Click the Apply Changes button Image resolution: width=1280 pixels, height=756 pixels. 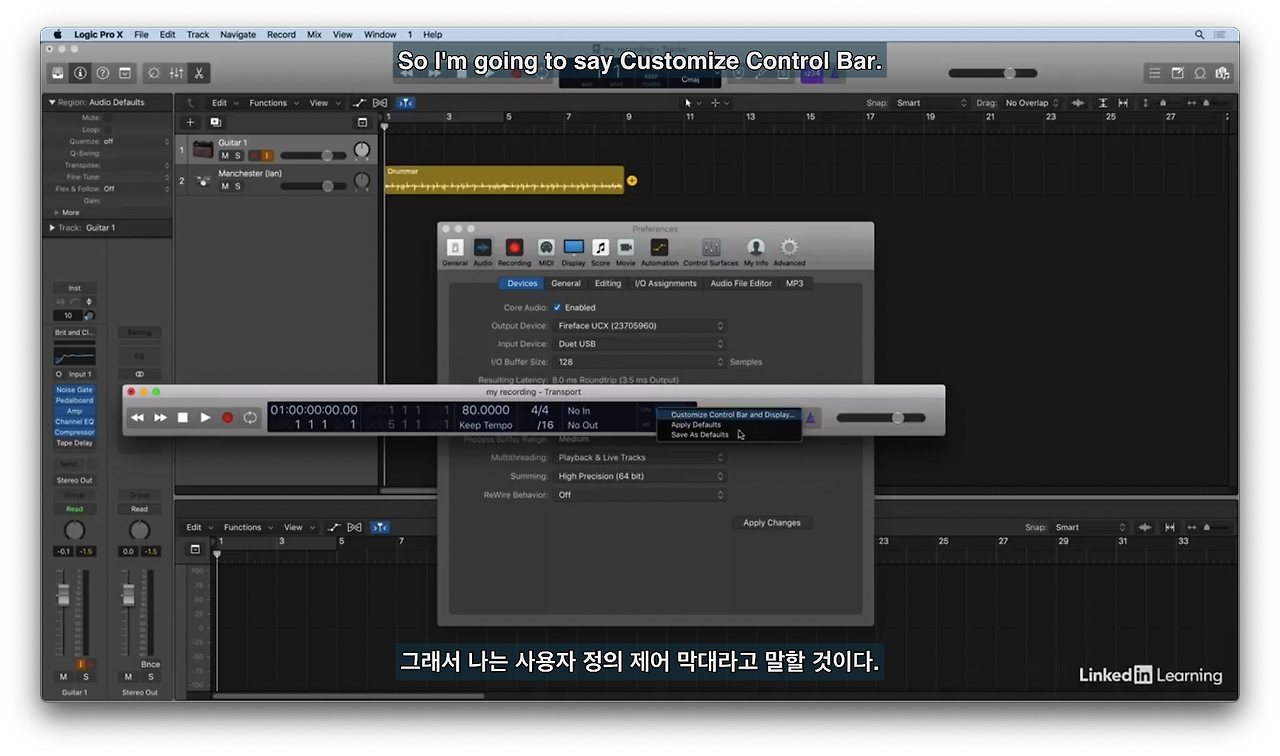[x=772, y=522]
